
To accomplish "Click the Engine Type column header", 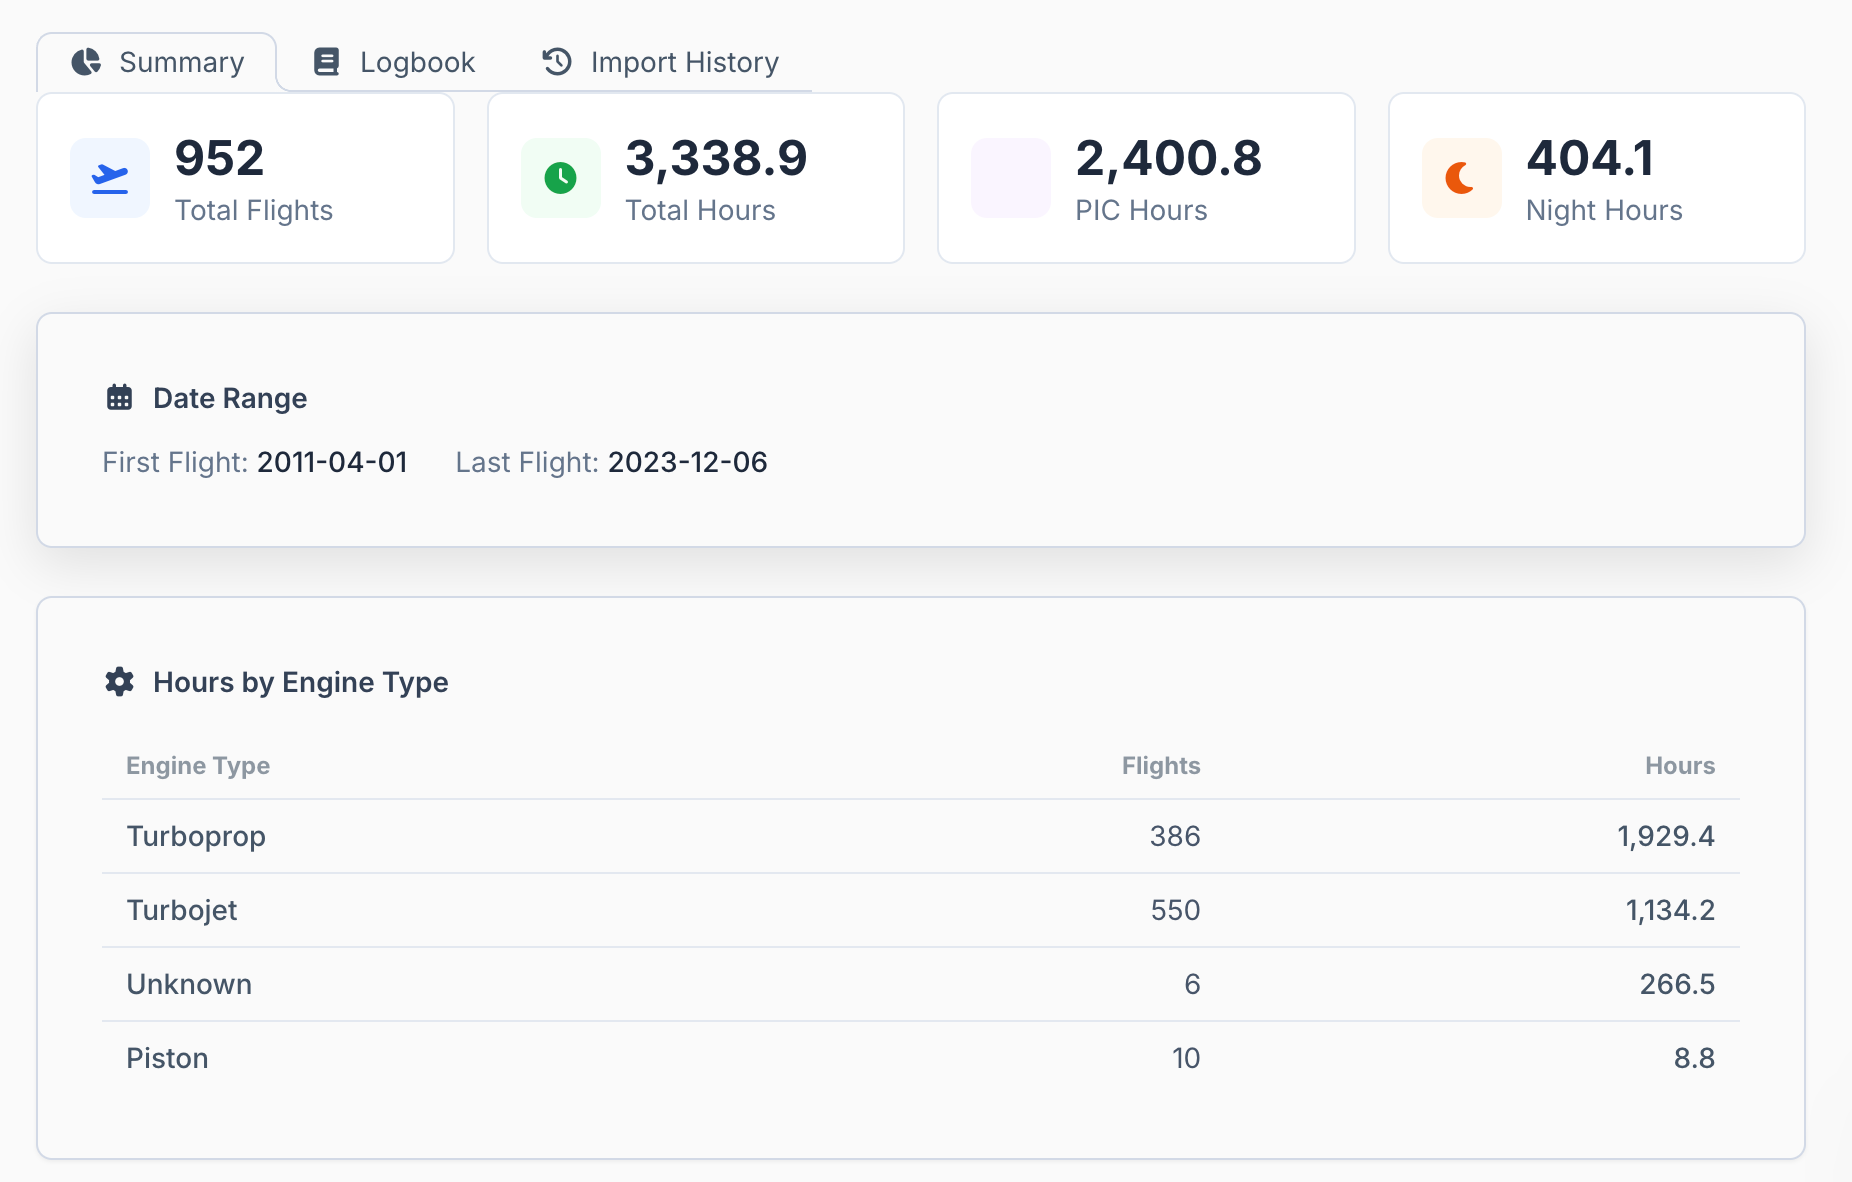I will click(x=198, y=766).
